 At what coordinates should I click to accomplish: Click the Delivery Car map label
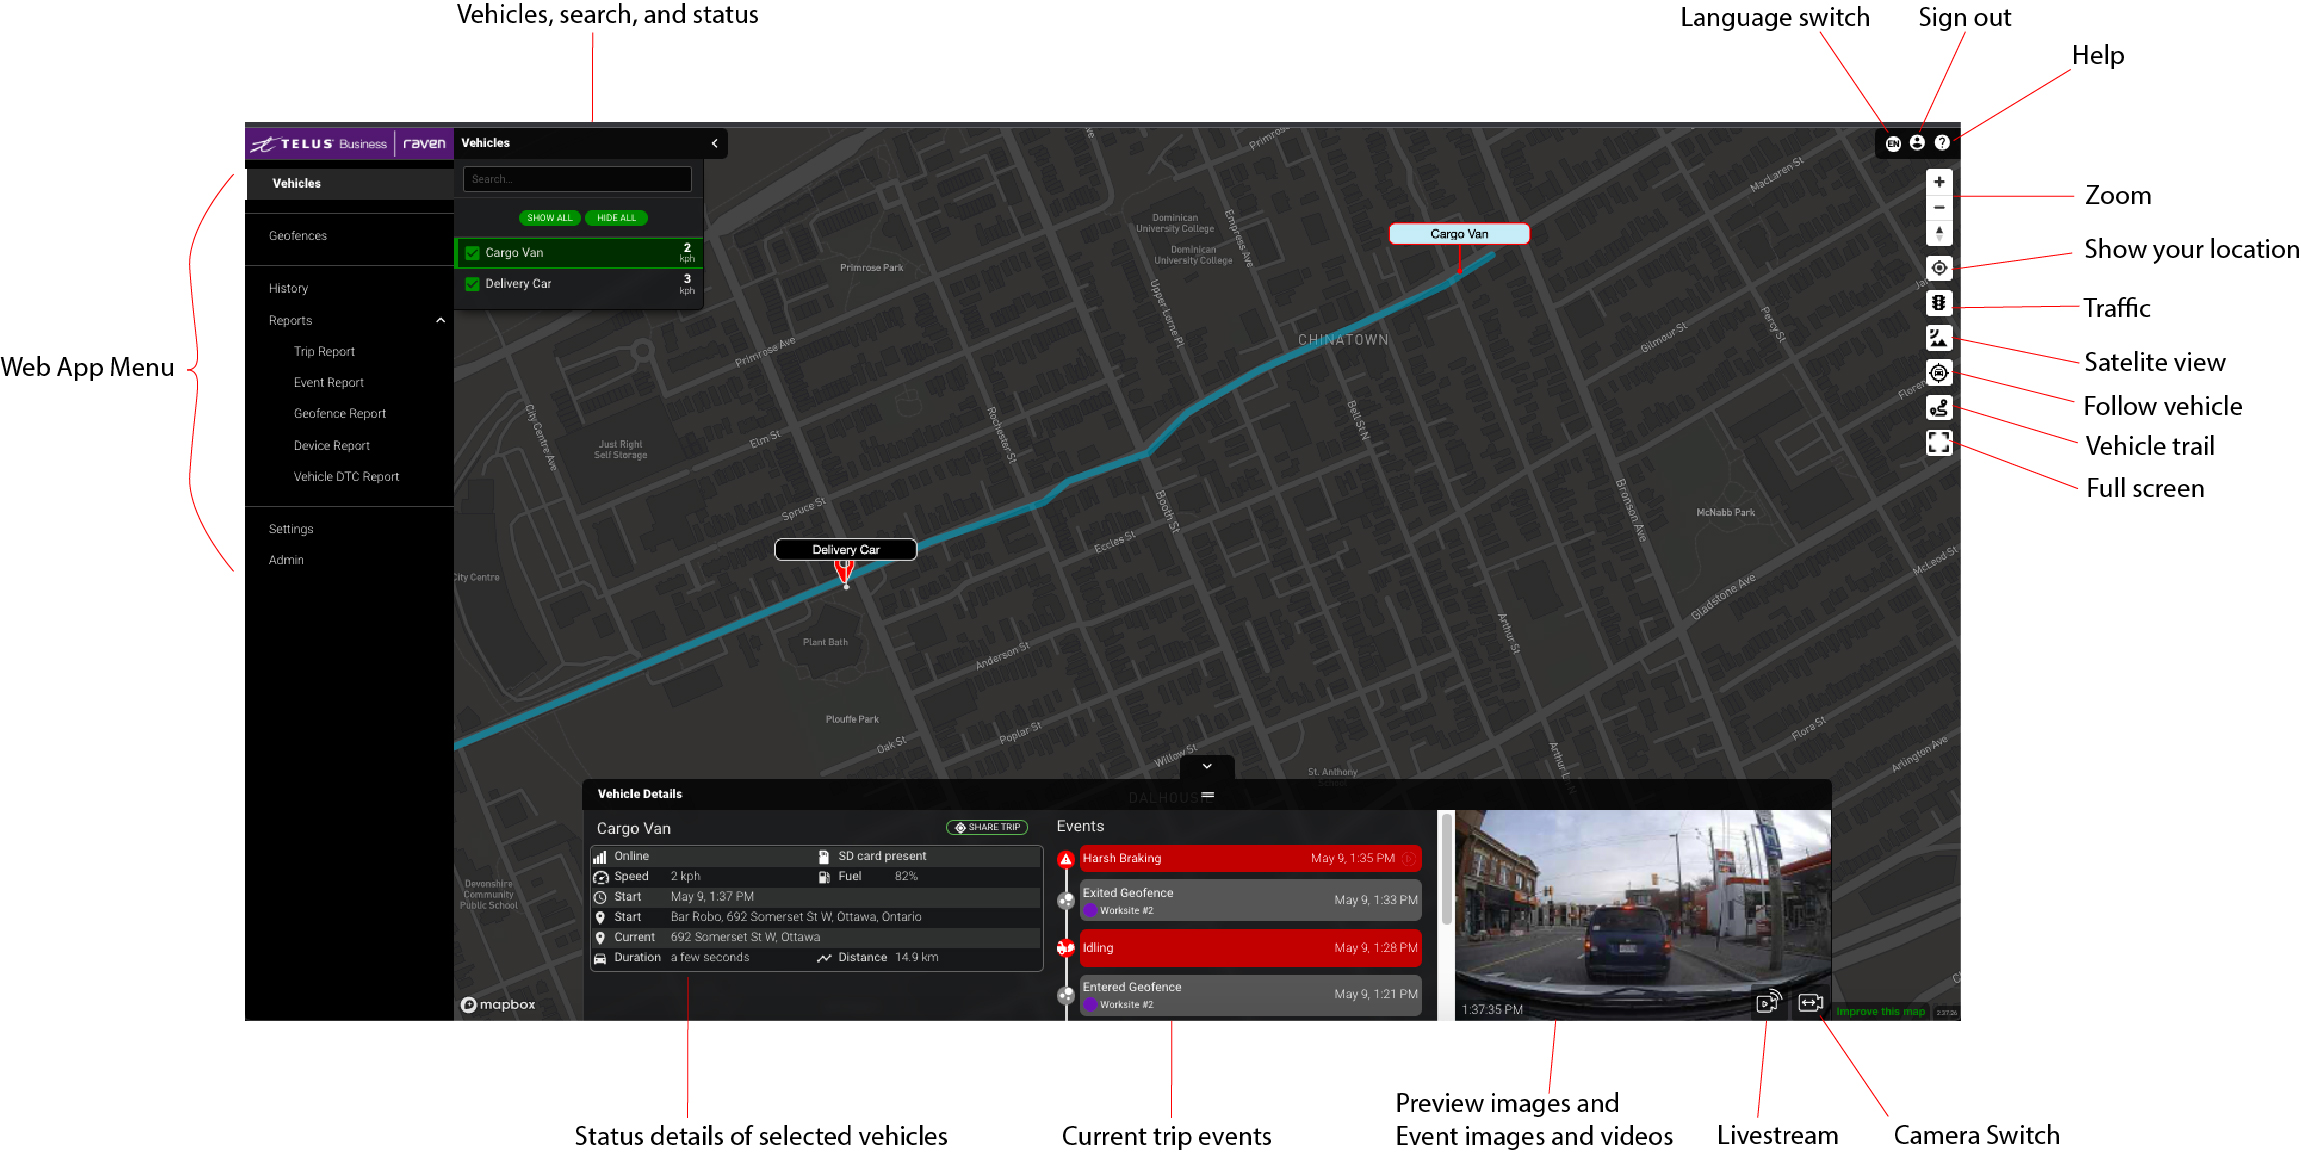pyautogui.click(x=846, y=550)
